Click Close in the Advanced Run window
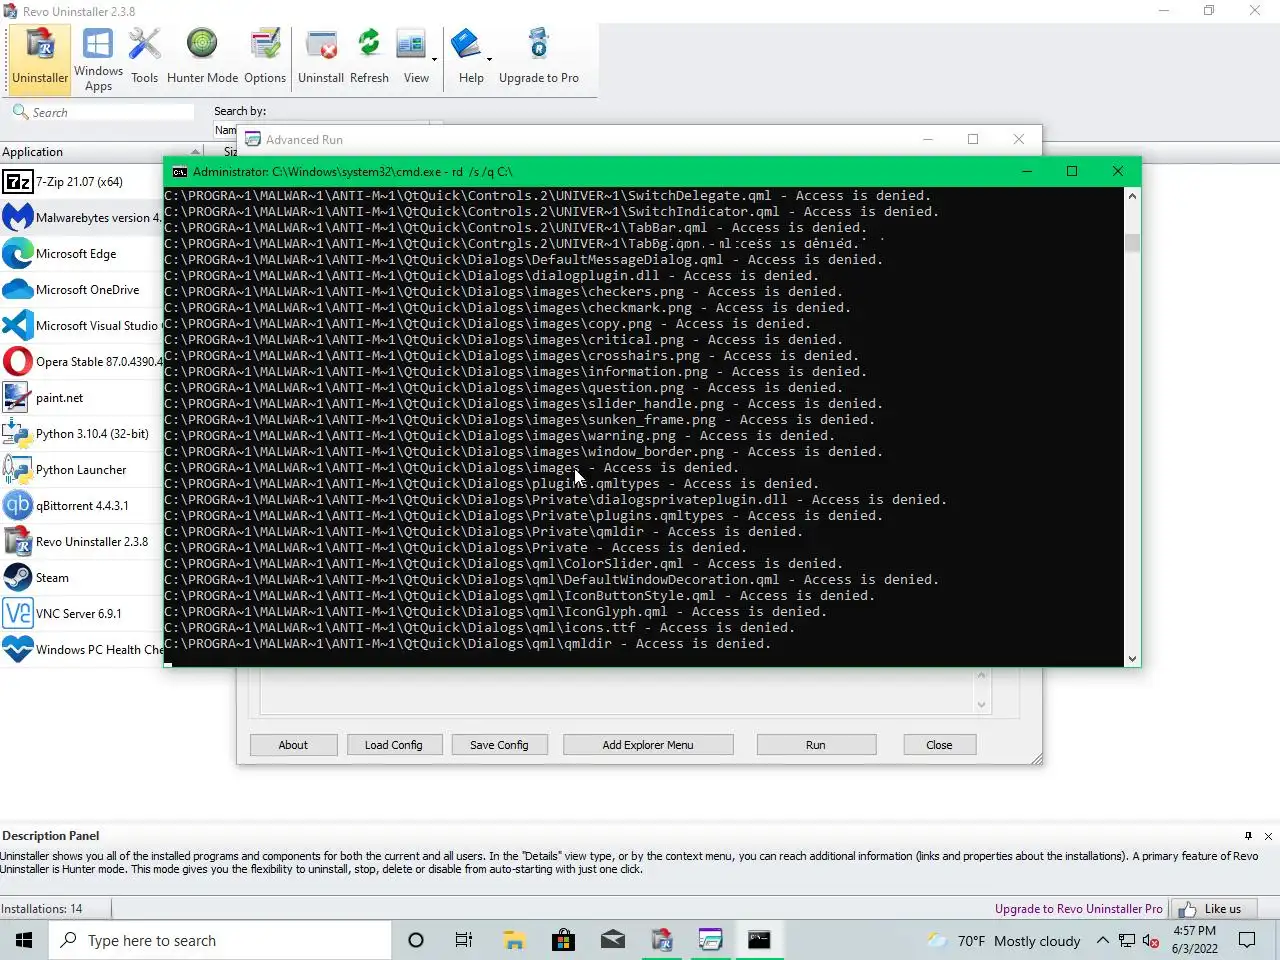Viewport: 1280px width, 960px height. pyautogui.click(x=939, y=745)
